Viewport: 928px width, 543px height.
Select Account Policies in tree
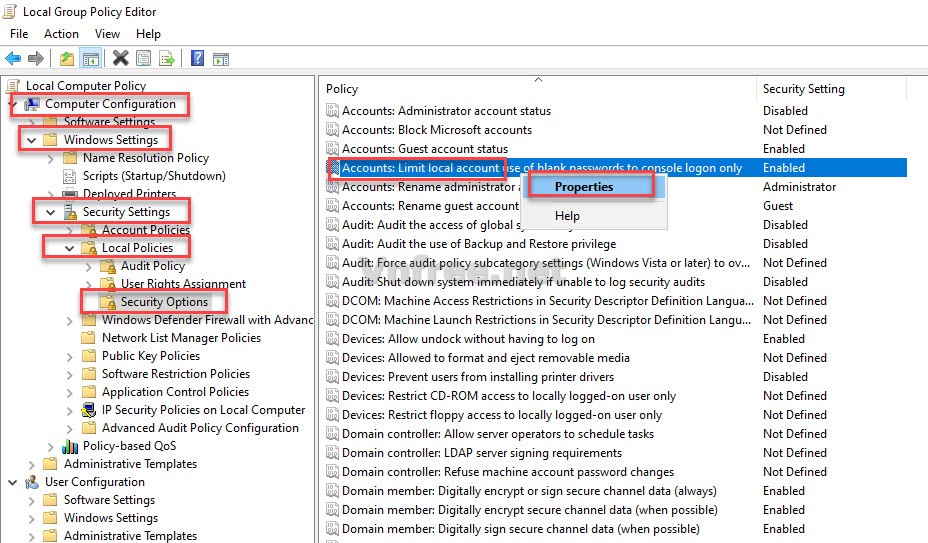tap(146, 230)
